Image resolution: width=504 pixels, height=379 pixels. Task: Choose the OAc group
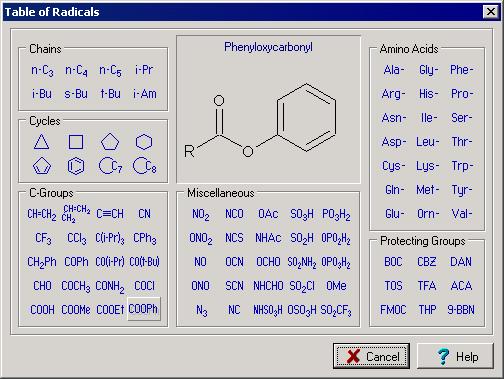pos(268,214)
